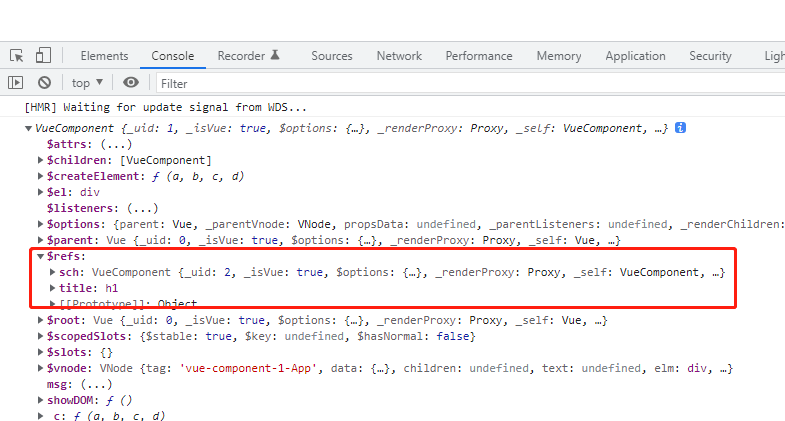Viewport: 785px width, 421px height.
Task: Switch to the Application tab
Action: coord(635,56)
